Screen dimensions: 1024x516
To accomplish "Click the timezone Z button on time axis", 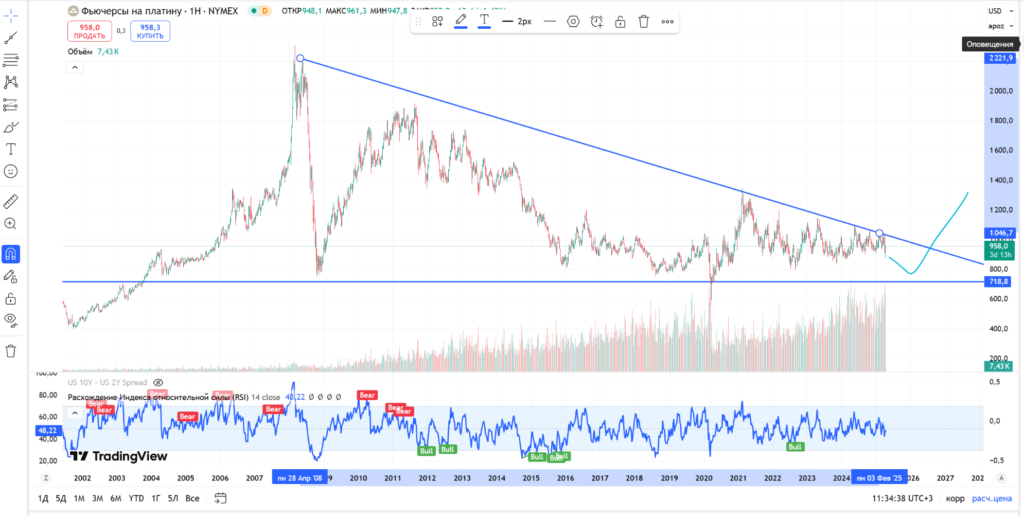I will pyautogui.click(x=47, y=478).
